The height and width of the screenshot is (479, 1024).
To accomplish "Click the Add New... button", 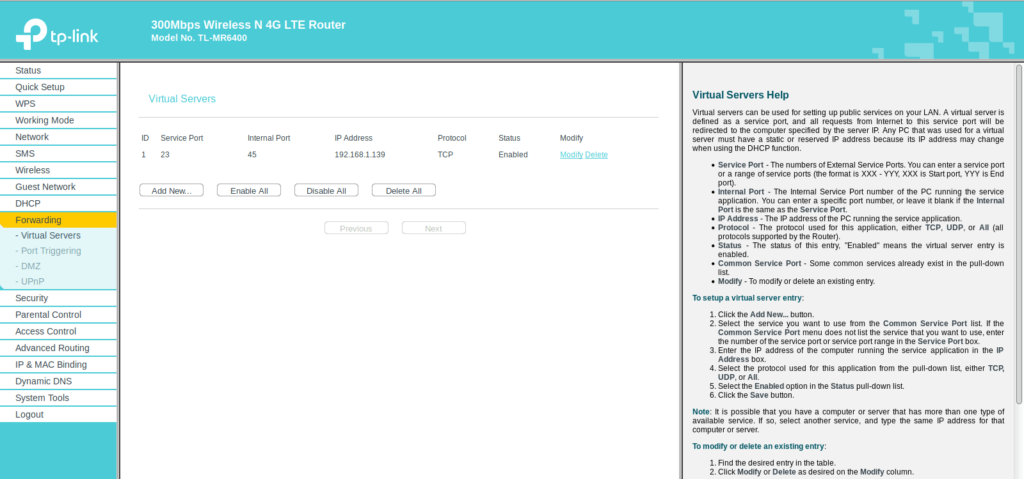I will [x=171, y=190].
